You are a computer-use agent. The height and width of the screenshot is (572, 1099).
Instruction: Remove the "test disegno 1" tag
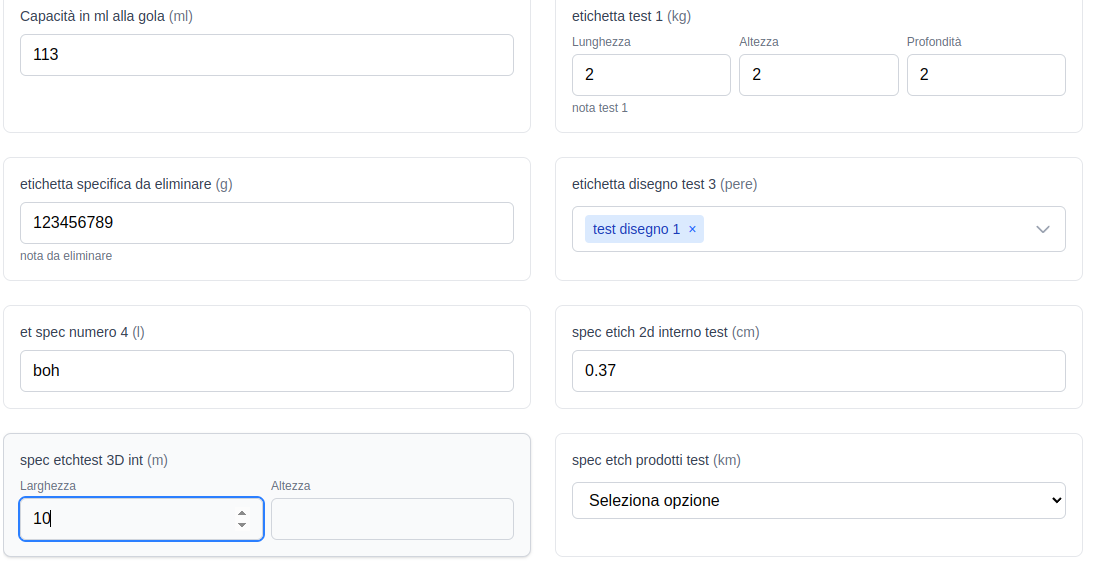point(692,229)
